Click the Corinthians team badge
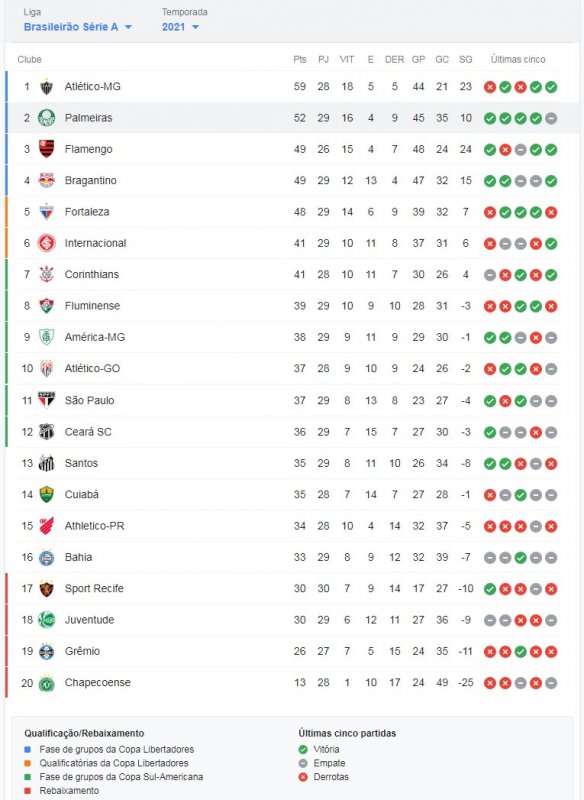The image size is (584, 800). [44, 274]
